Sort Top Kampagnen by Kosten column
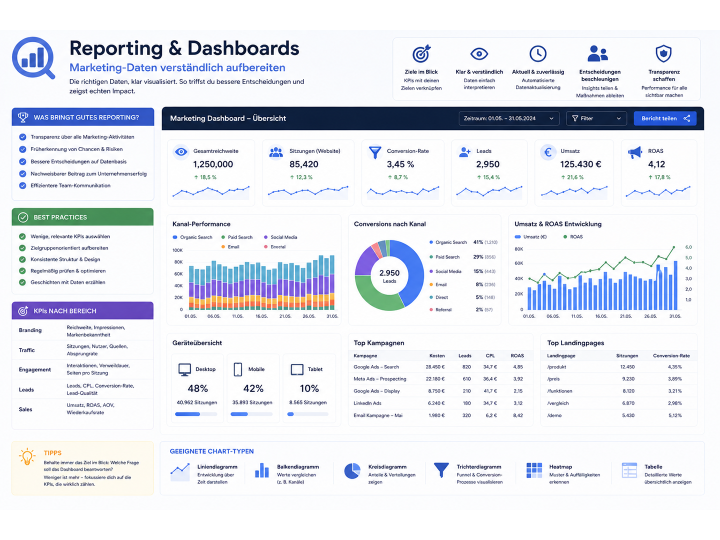Image resolution: width=720 pixels, height=540 pixels. click(437, 356)
